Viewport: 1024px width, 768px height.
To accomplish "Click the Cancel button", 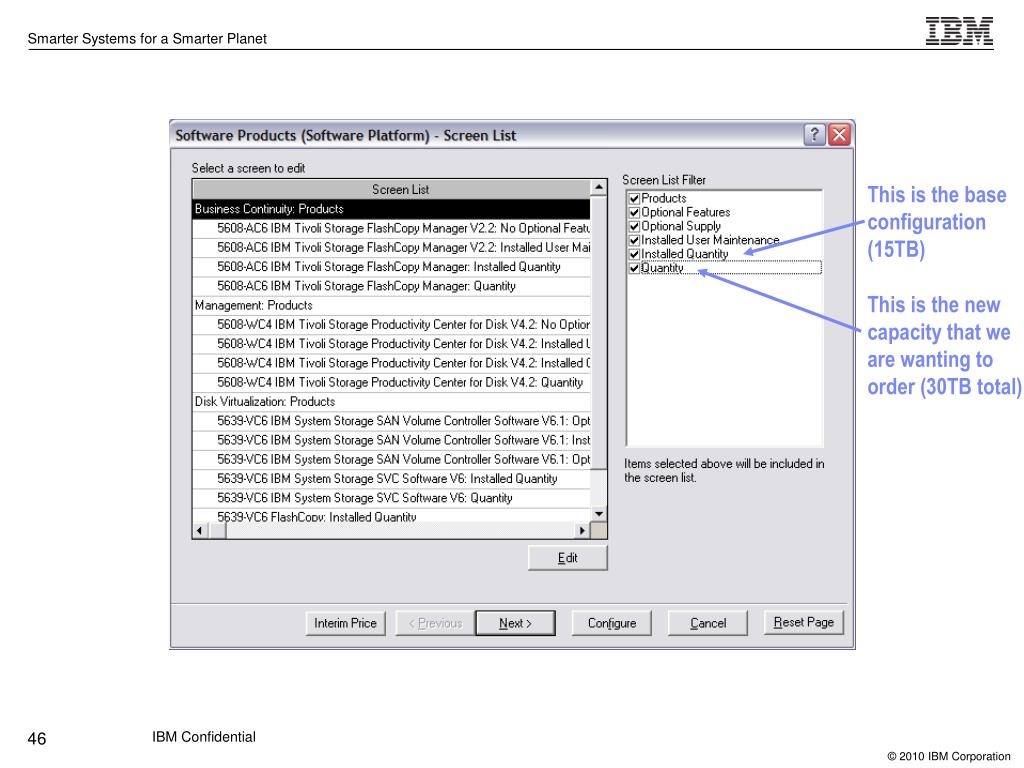I will (x=708, y=623).
